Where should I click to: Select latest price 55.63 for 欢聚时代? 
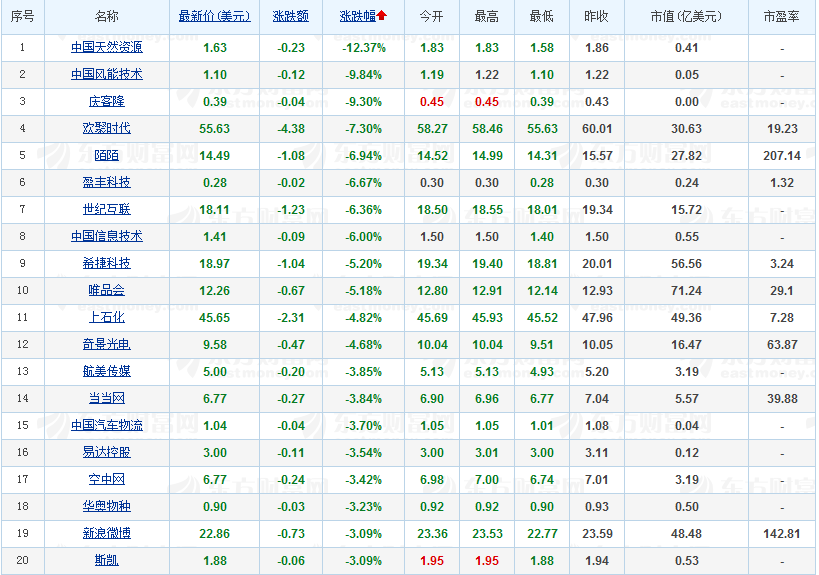click(215, 129)
